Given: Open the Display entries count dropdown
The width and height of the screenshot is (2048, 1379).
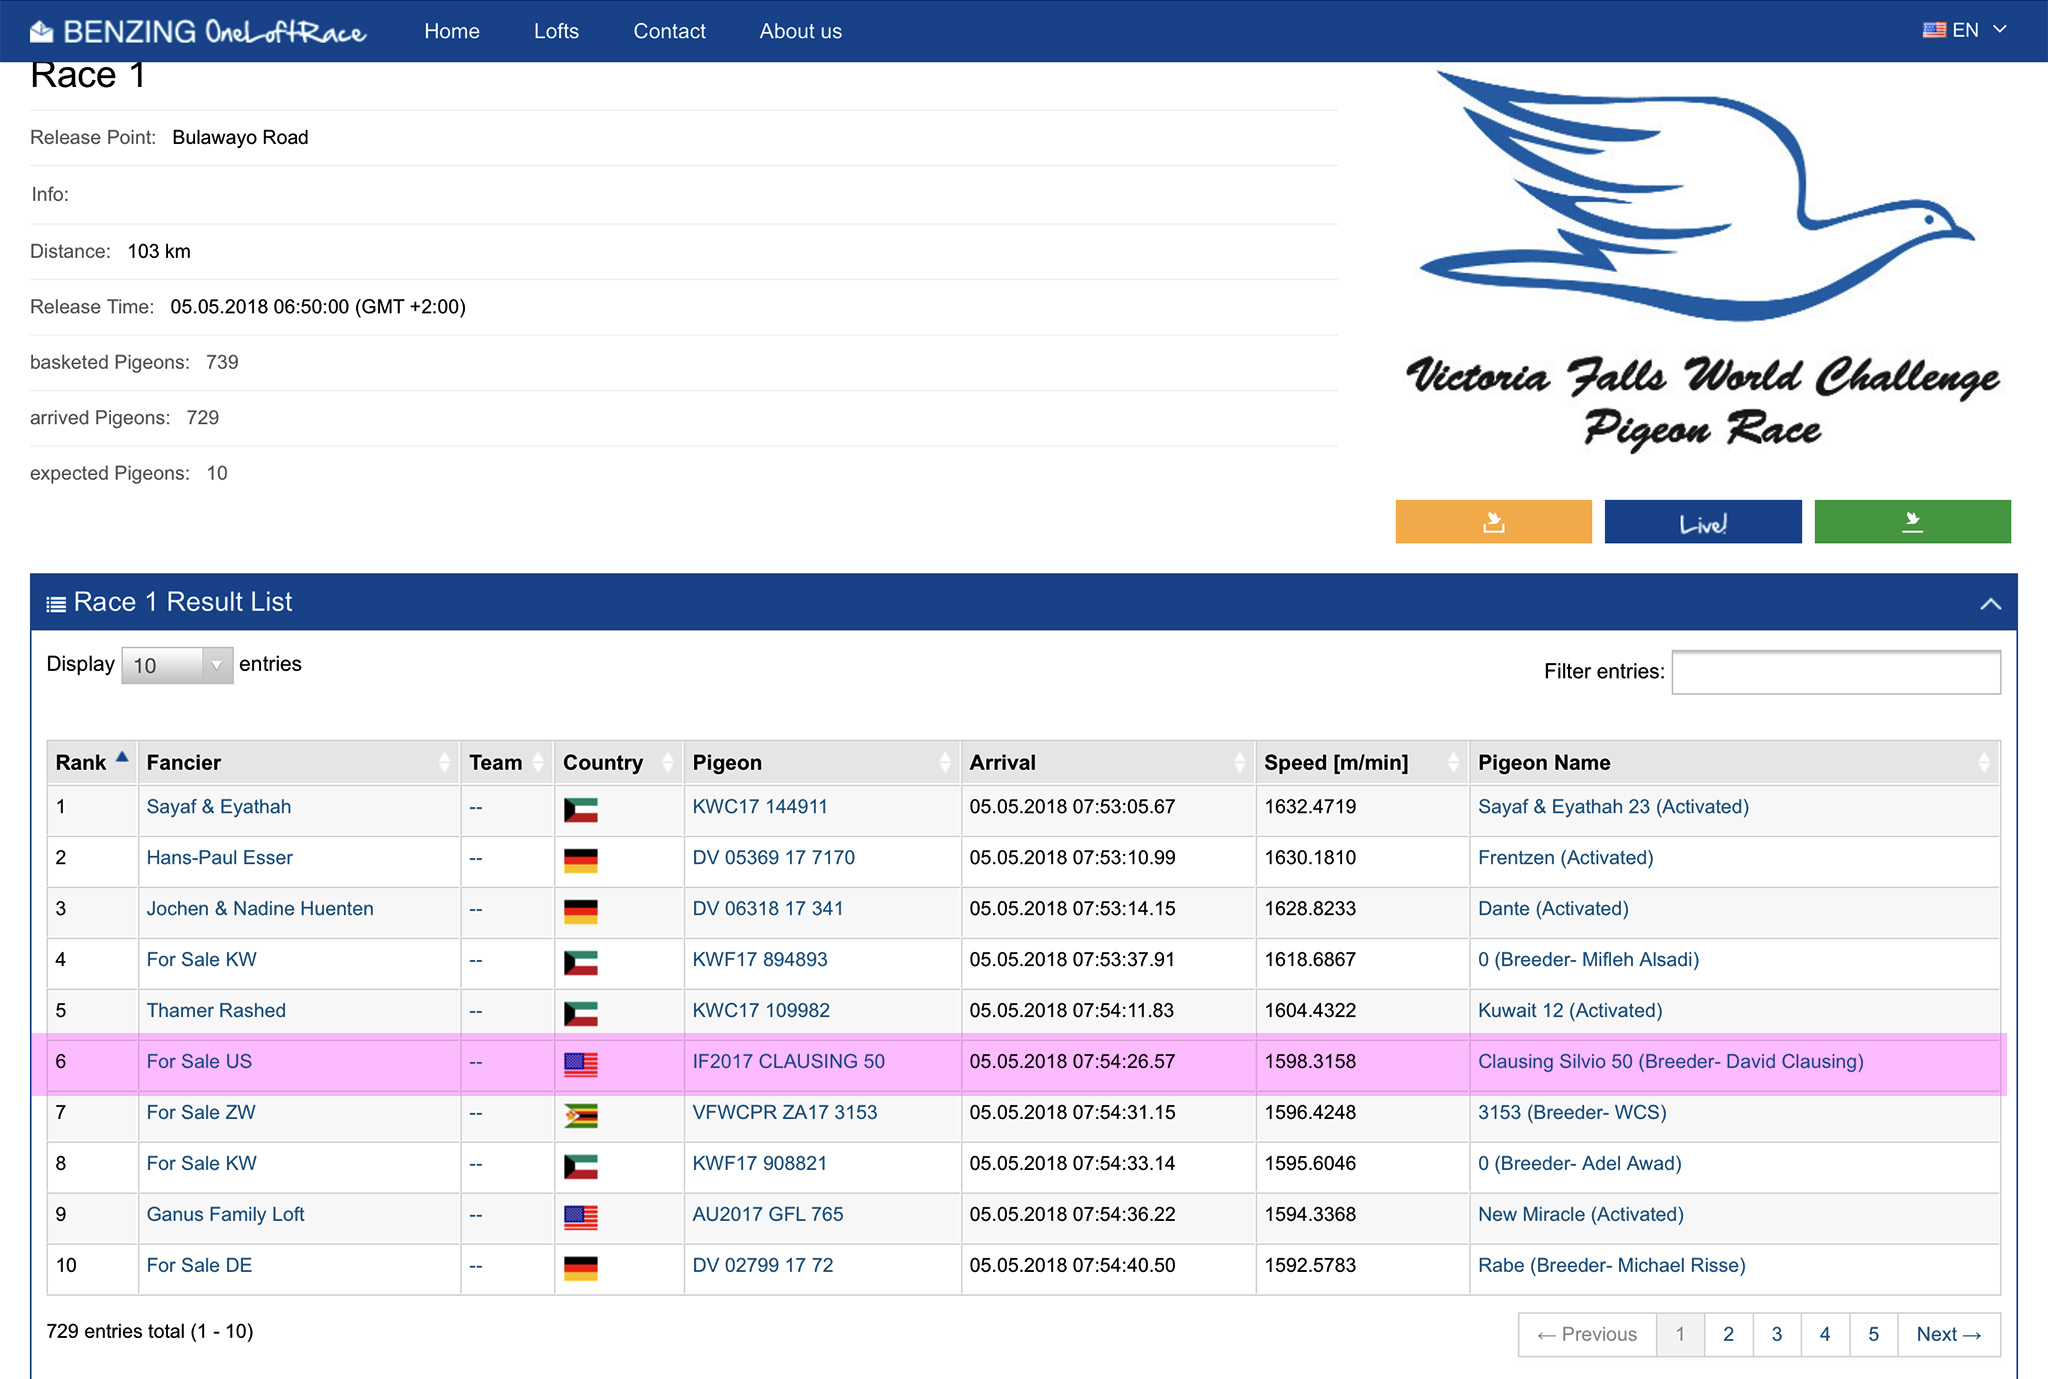Looking at the screenshot, I should [x=177, y=665].
